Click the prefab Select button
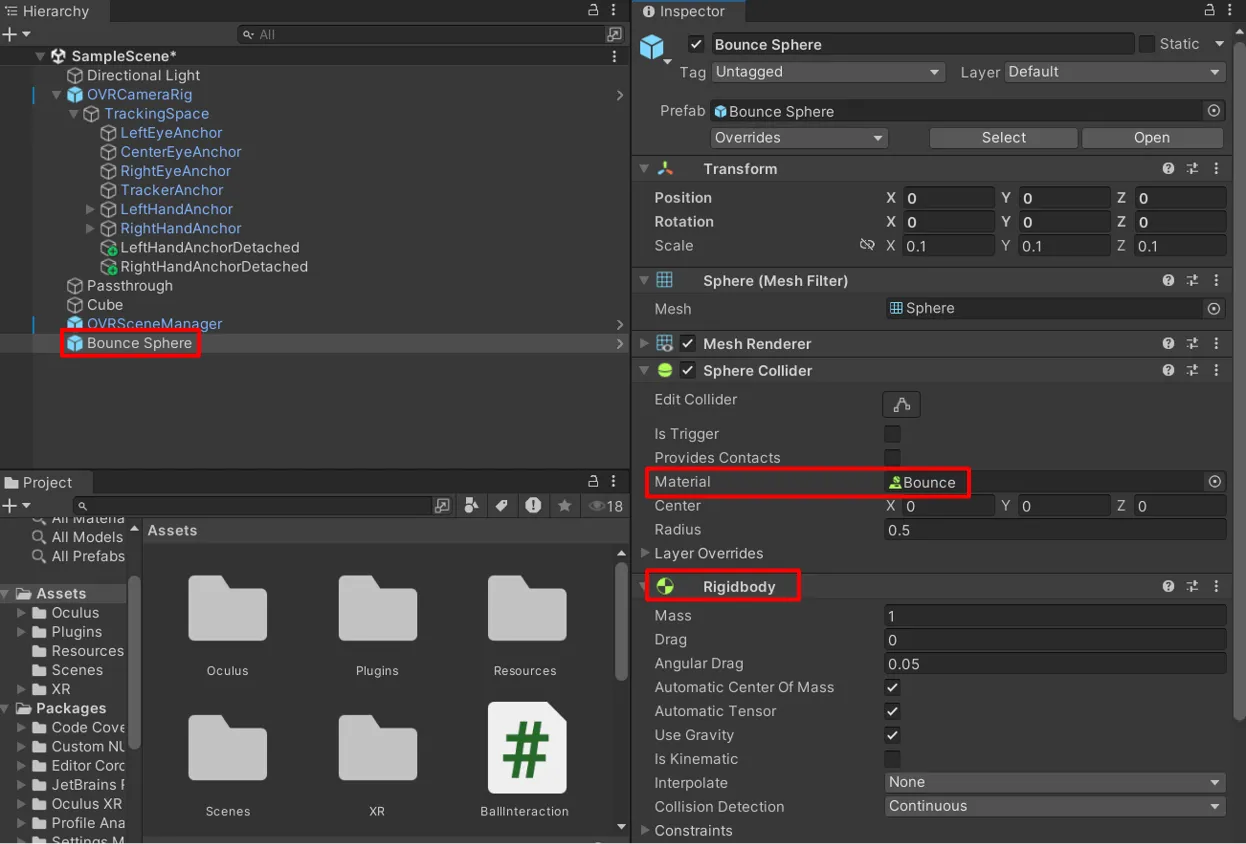The image size is (1246, 844). click(1003, 138)
